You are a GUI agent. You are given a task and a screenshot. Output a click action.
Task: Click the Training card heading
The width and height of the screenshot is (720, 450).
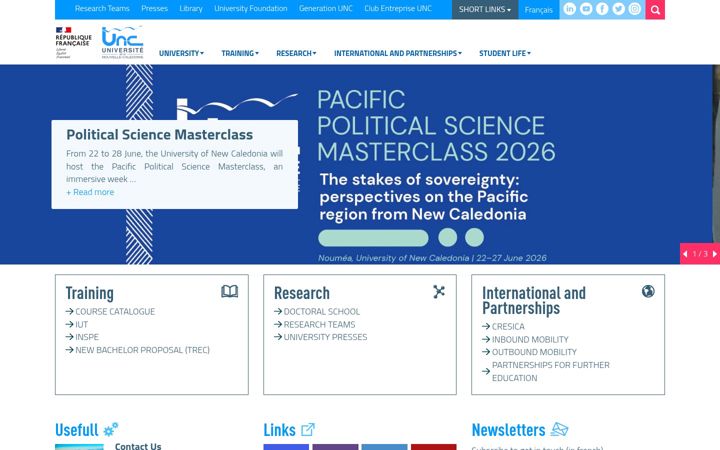click(x=90, y=293)
